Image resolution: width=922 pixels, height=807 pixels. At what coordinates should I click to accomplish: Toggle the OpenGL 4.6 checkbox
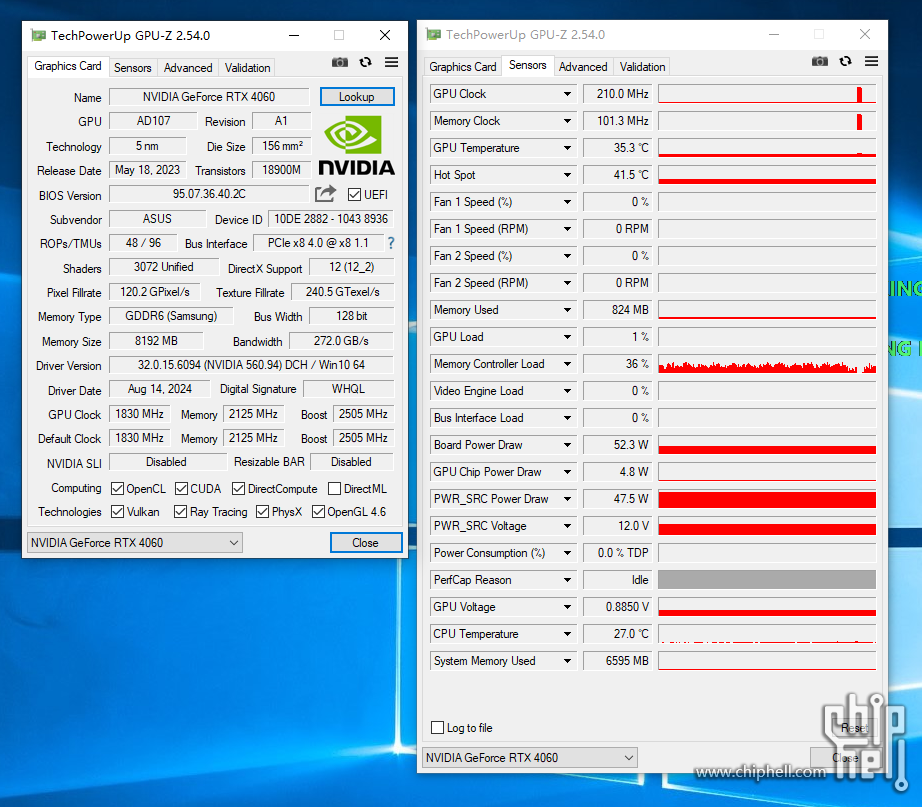click(x=319, y=512)
